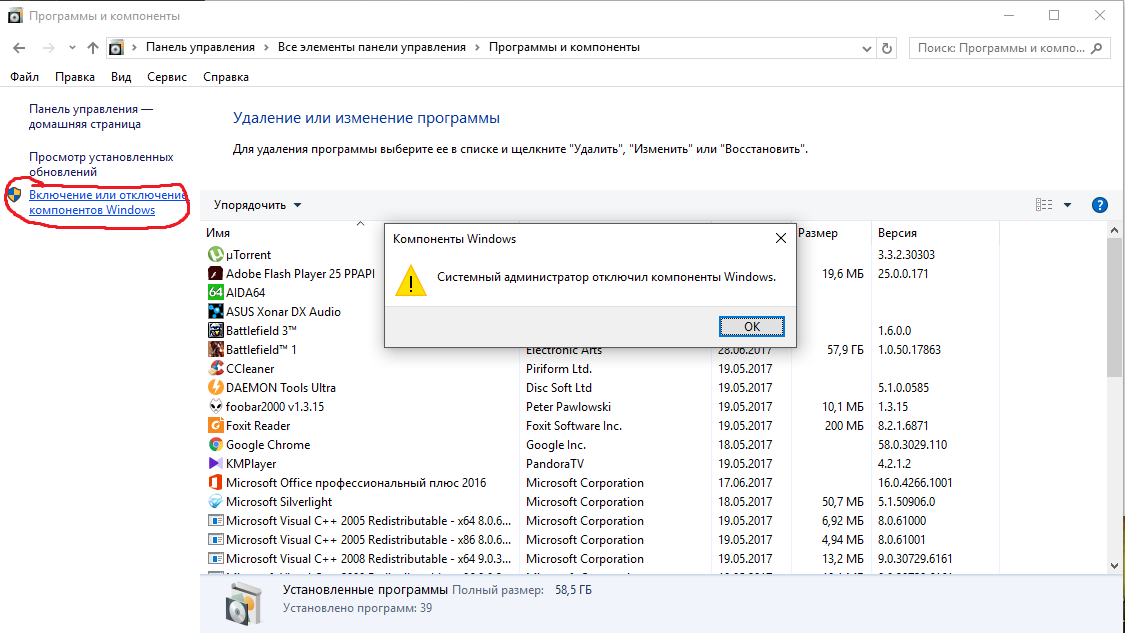Click the change view layout icon

click(x=1044, y=205)
